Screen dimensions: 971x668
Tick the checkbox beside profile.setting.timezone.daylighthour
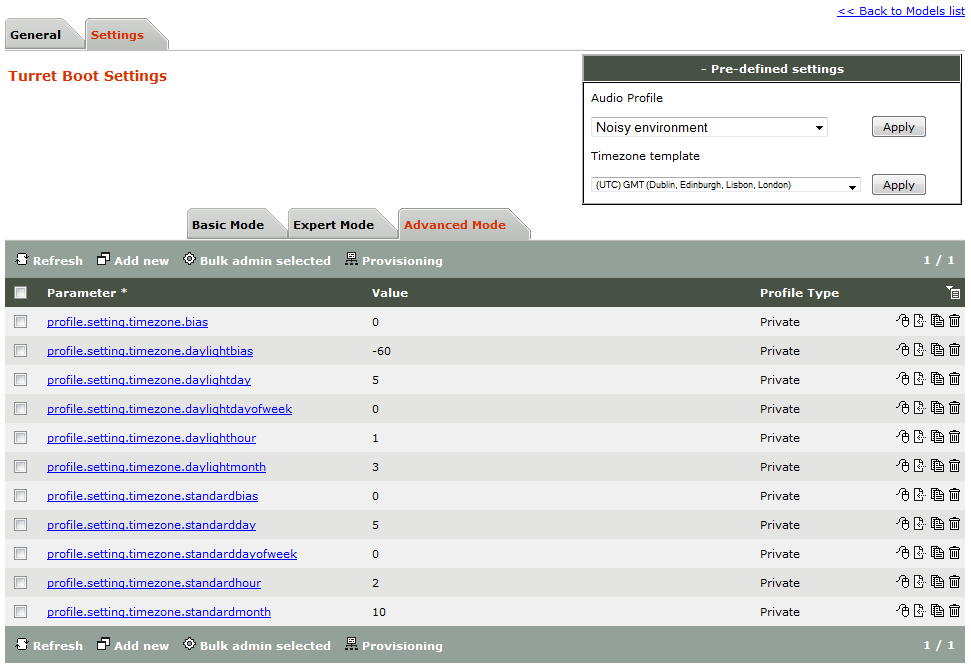[20, 438]
